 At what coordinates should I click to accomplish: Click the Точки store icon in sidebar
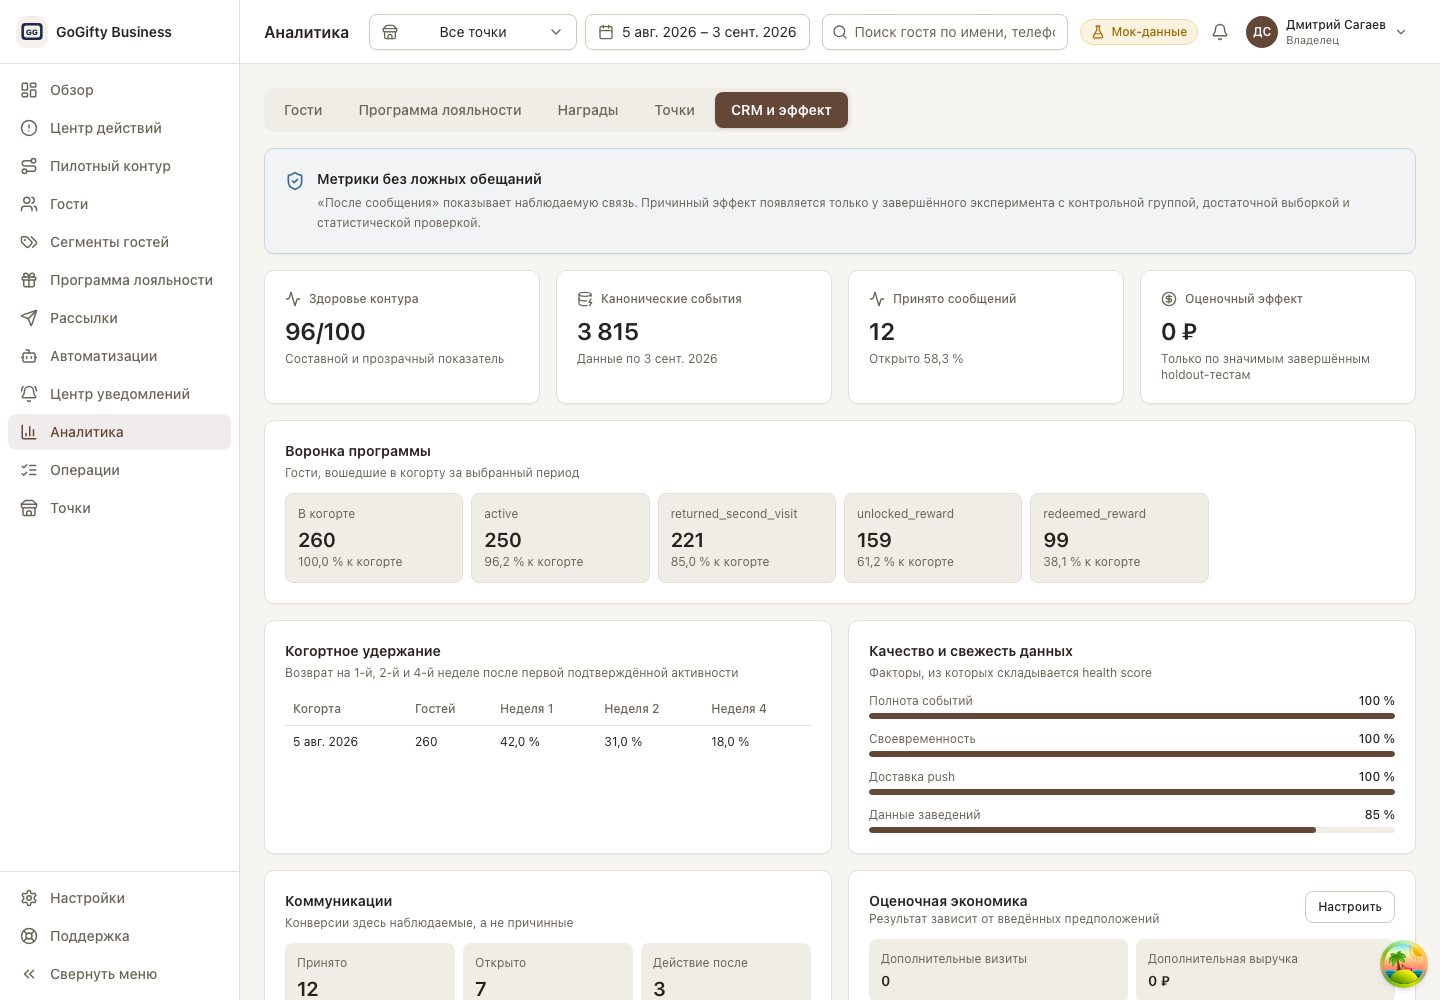(x=29, y=508)
